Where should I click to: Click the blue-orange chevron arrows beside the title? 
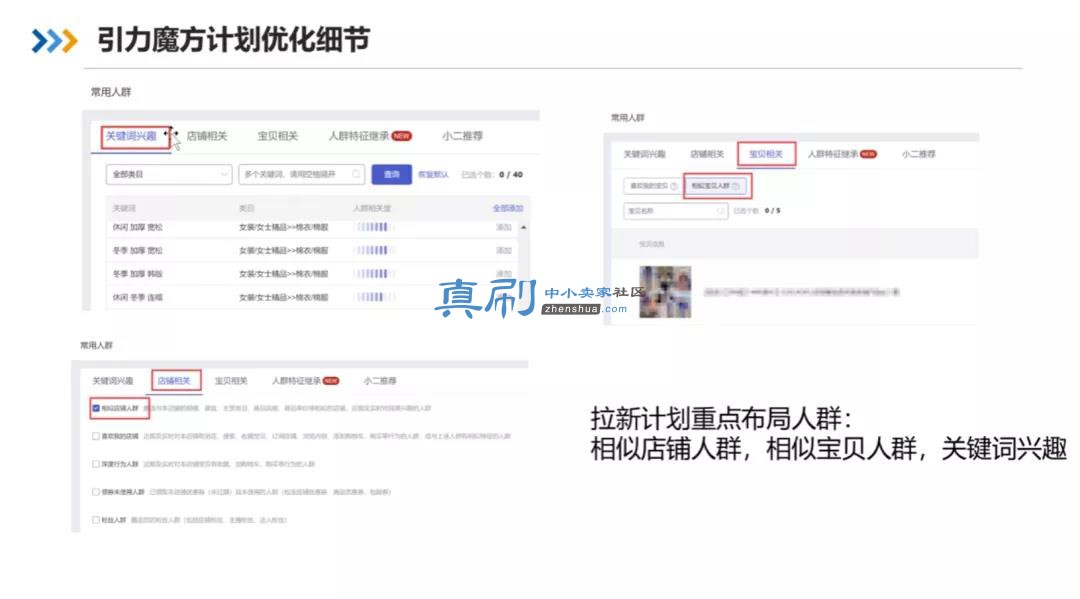pos(54,41)
